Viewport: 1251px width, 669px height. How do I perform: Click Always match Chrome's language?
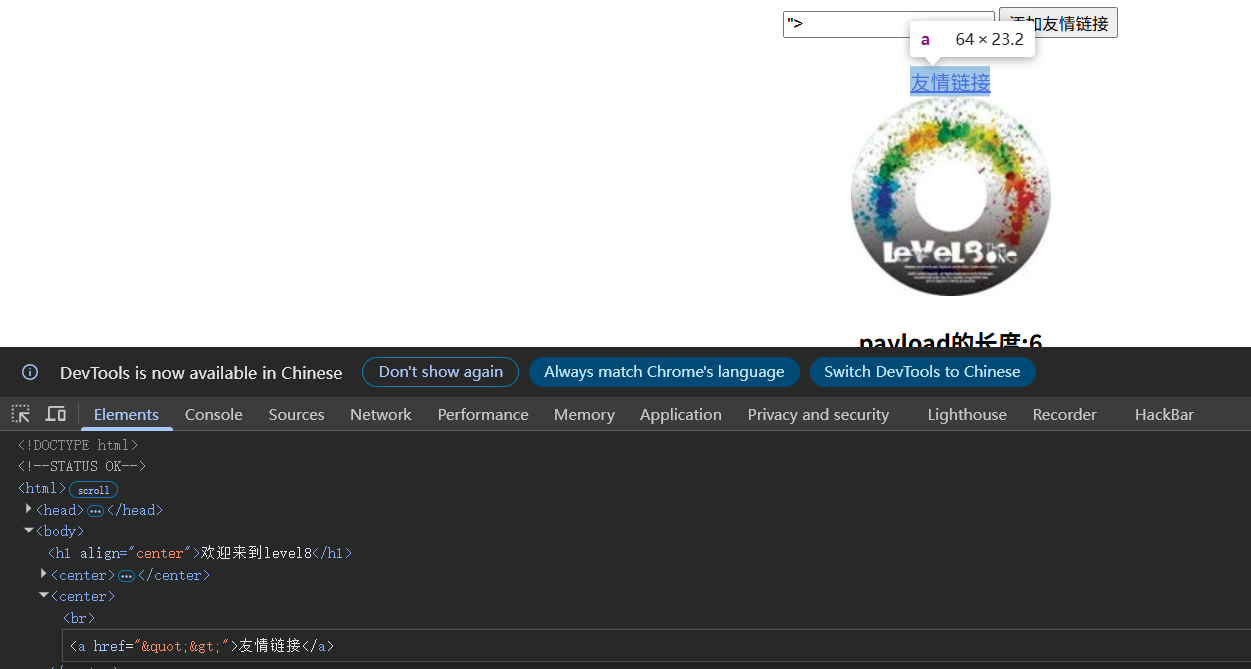[x=664, y=372]
